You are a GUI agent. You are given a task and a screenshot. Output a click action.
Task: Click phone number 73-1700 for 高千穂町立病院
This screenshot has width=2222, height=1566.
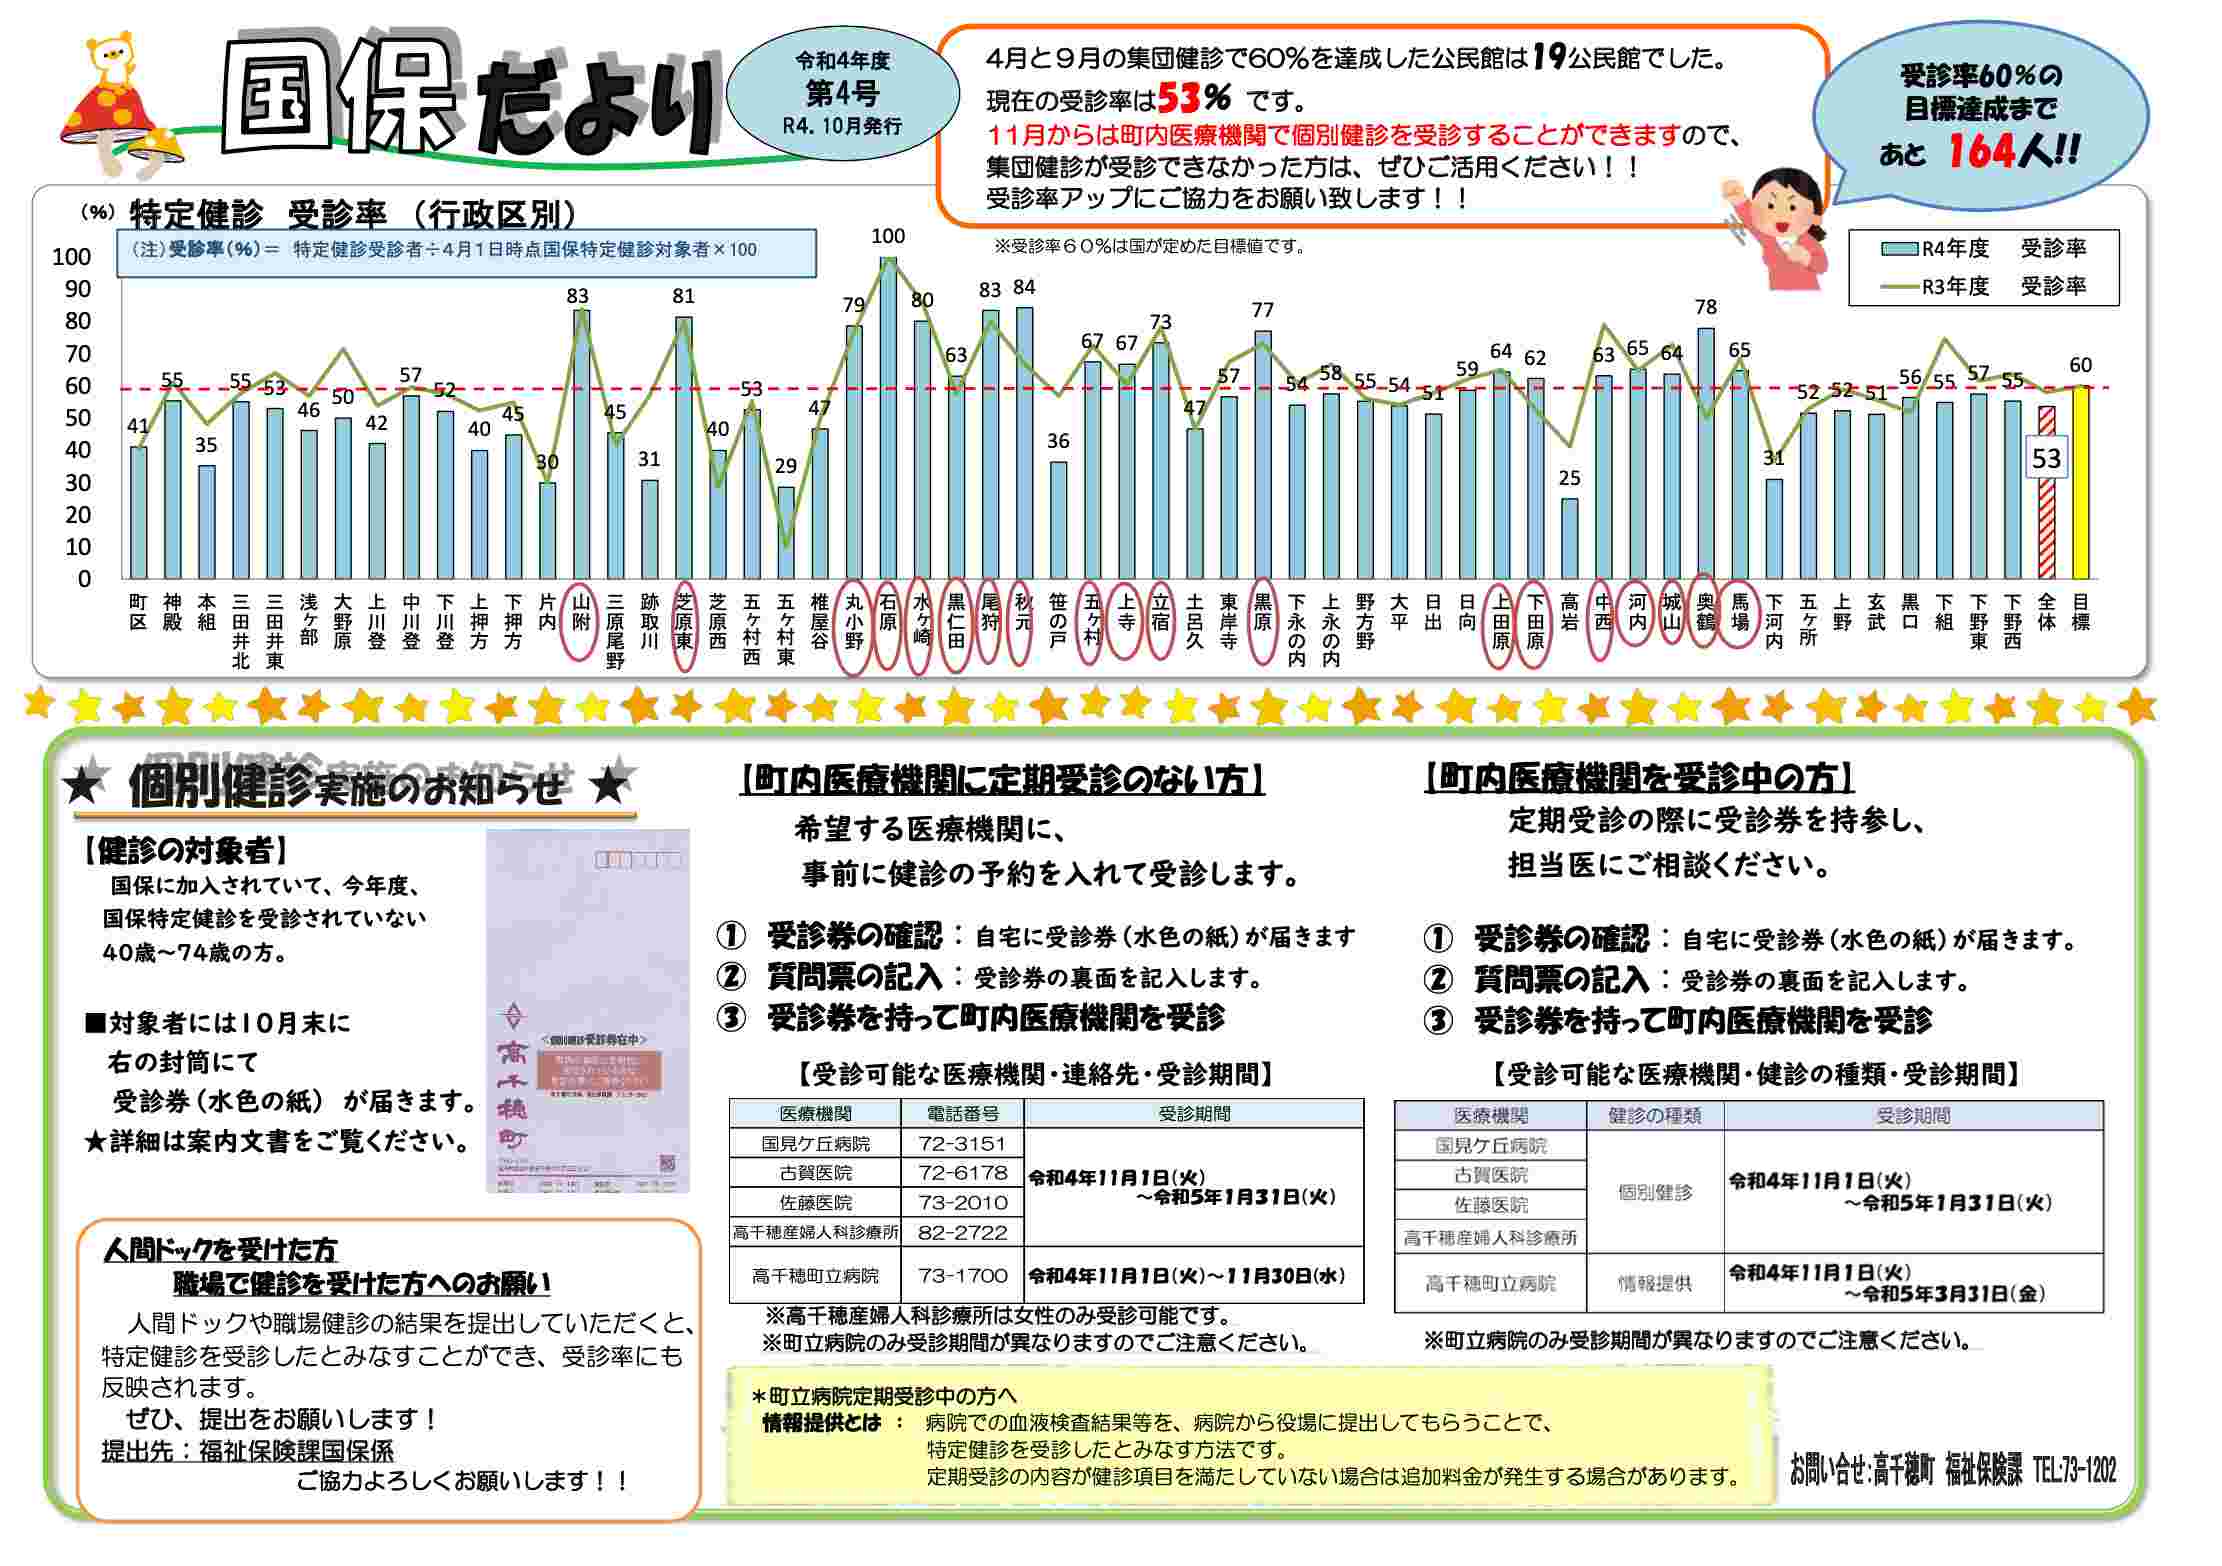coord(962,1276)
